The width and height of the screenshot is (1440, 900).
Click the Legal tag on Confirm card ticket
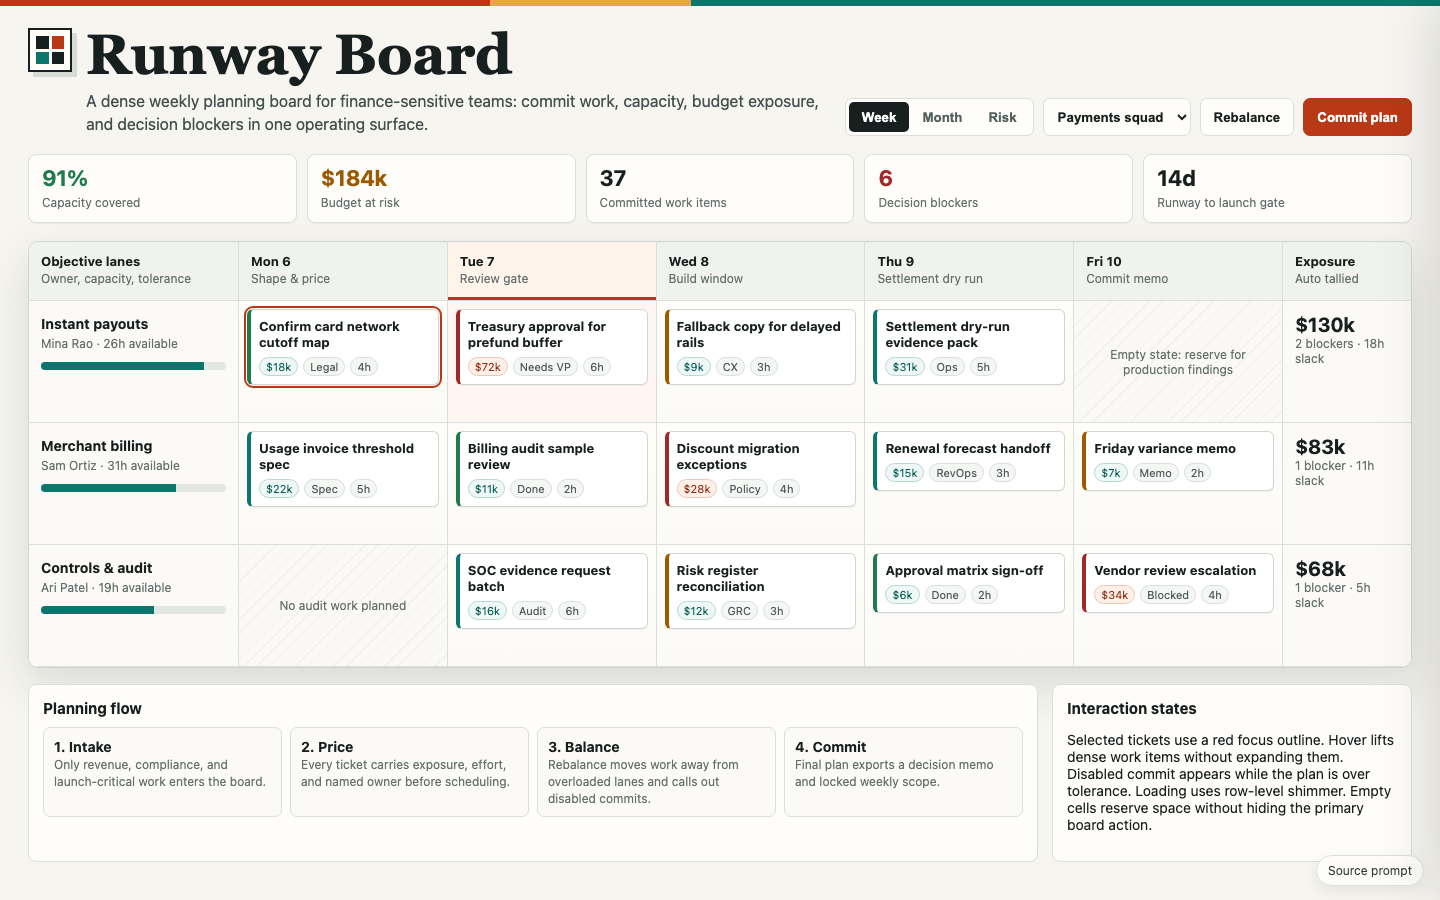pos(324,367)
